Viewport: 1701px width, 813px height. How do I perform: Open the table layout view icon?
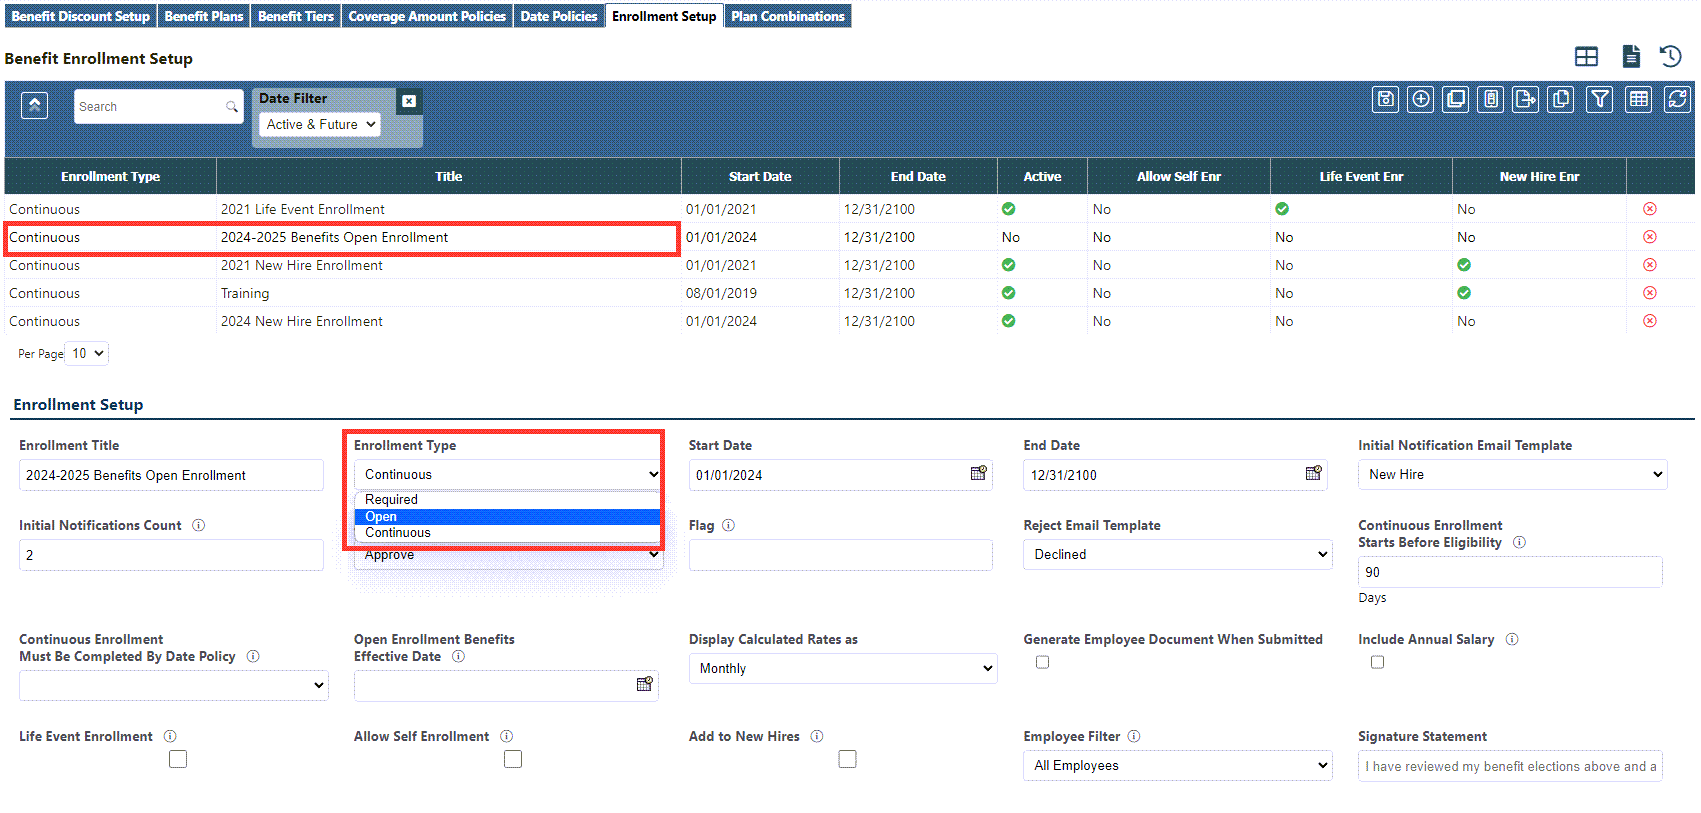tap(1586, 57)
